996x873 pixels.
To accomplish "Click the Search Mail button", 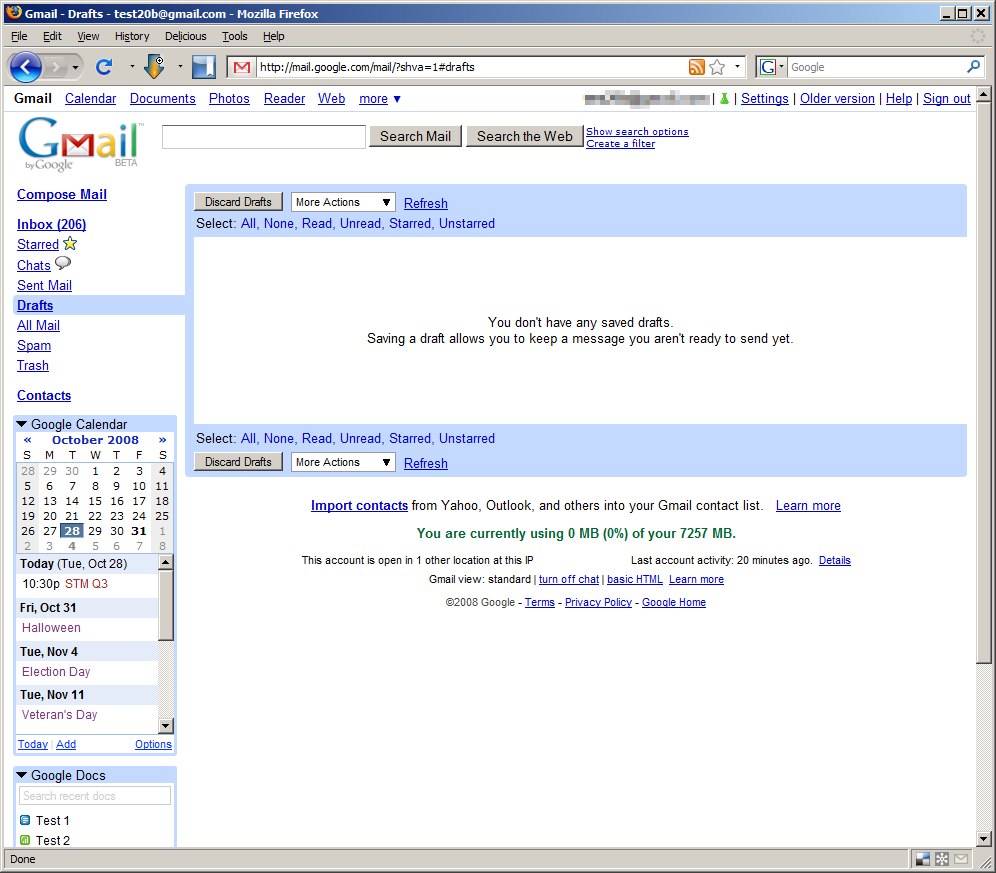I will pyautogui.click(x=415, y=136).
